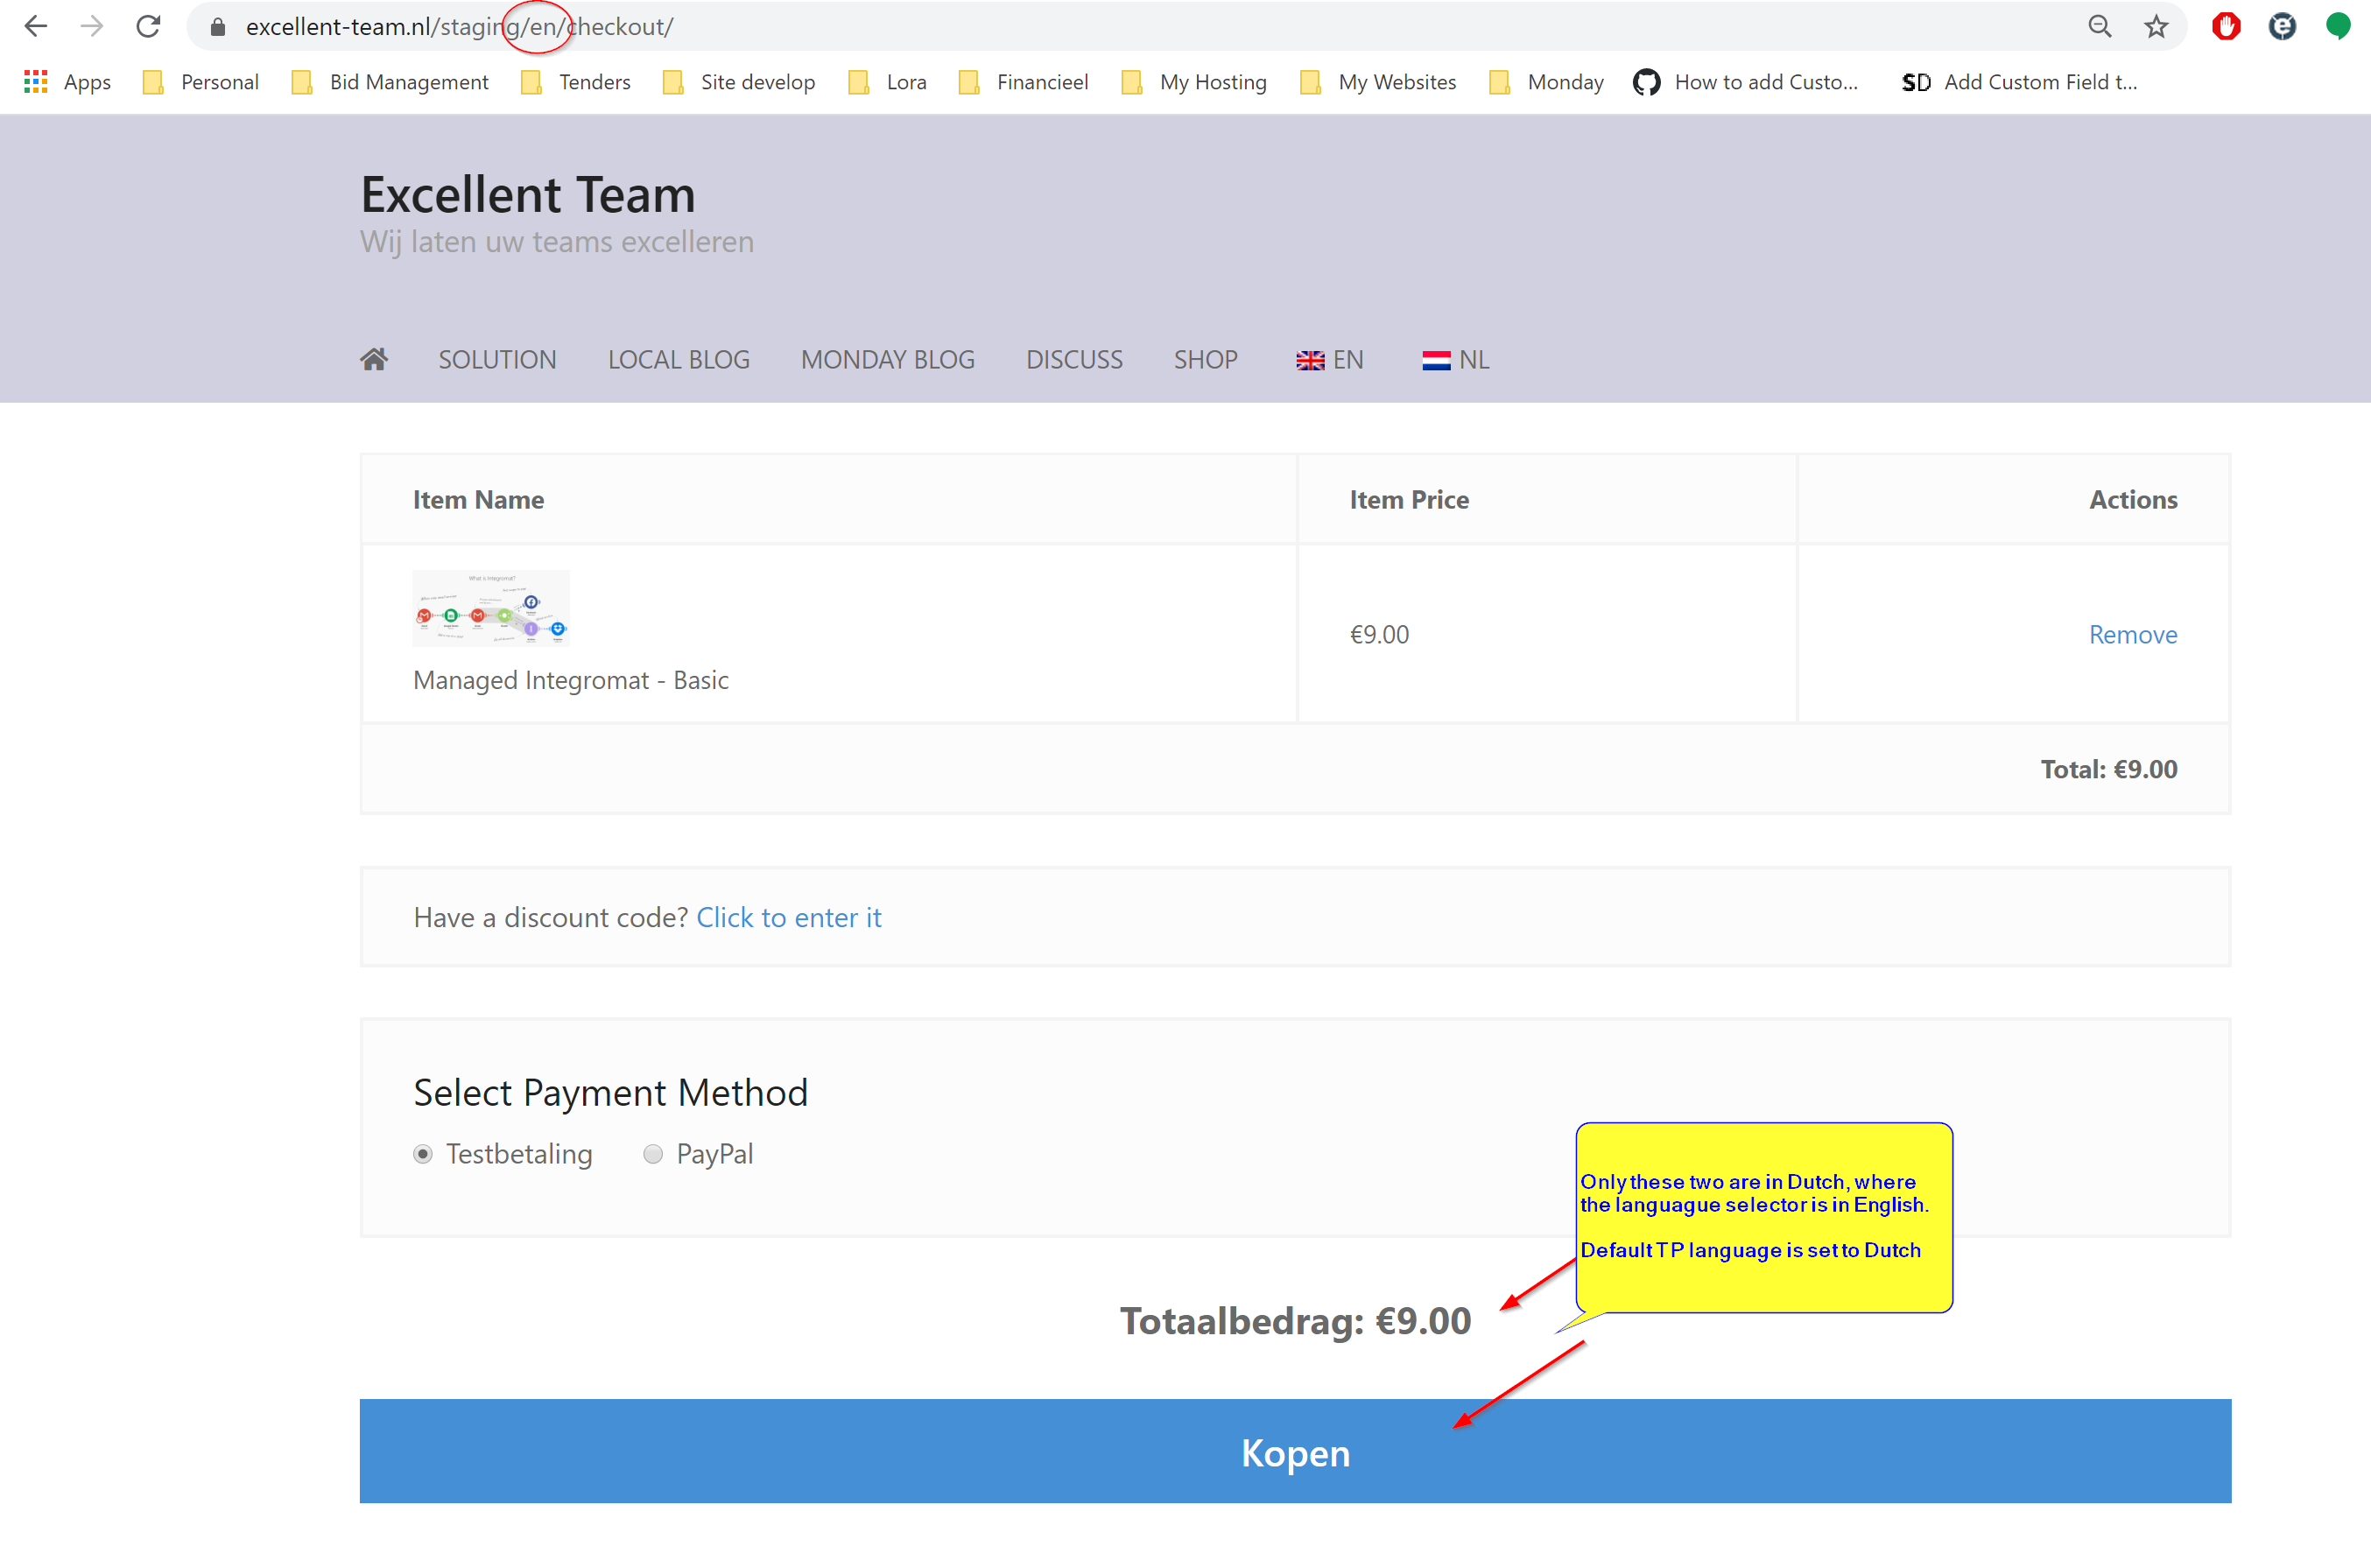Open the My Hosting bookmarks folder

click(x=1194, y=82)
